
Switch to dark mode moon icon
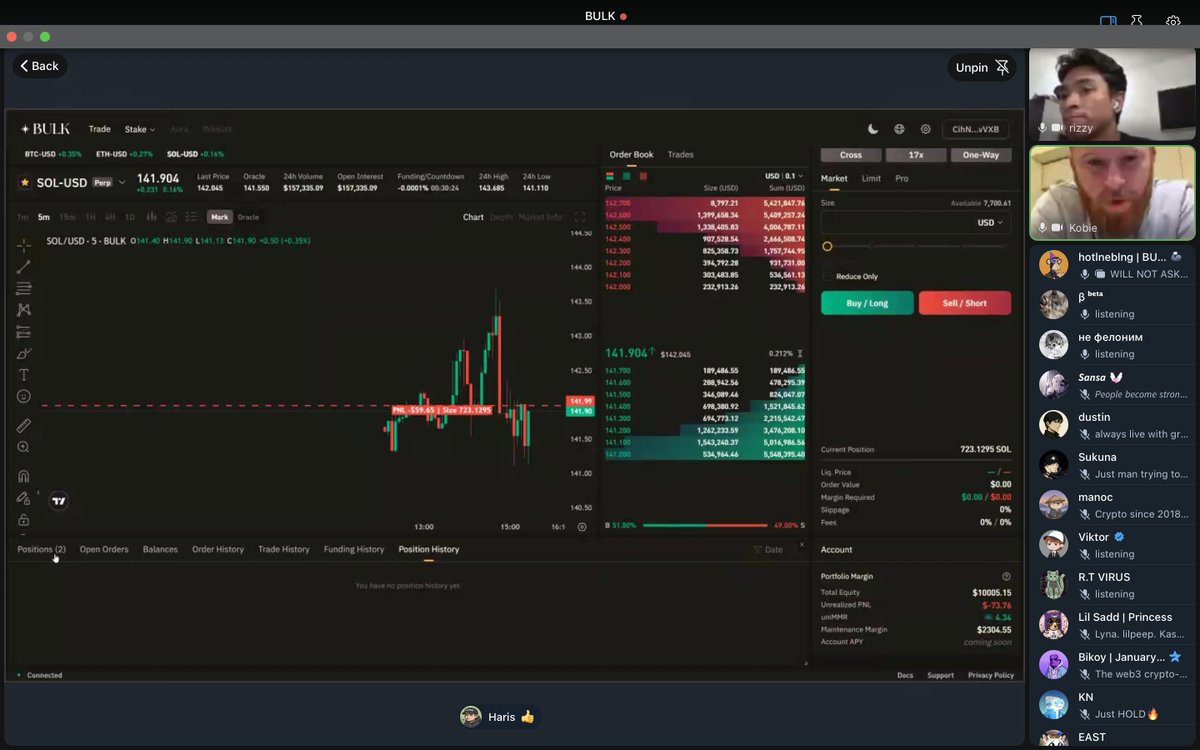pos(873,129)
